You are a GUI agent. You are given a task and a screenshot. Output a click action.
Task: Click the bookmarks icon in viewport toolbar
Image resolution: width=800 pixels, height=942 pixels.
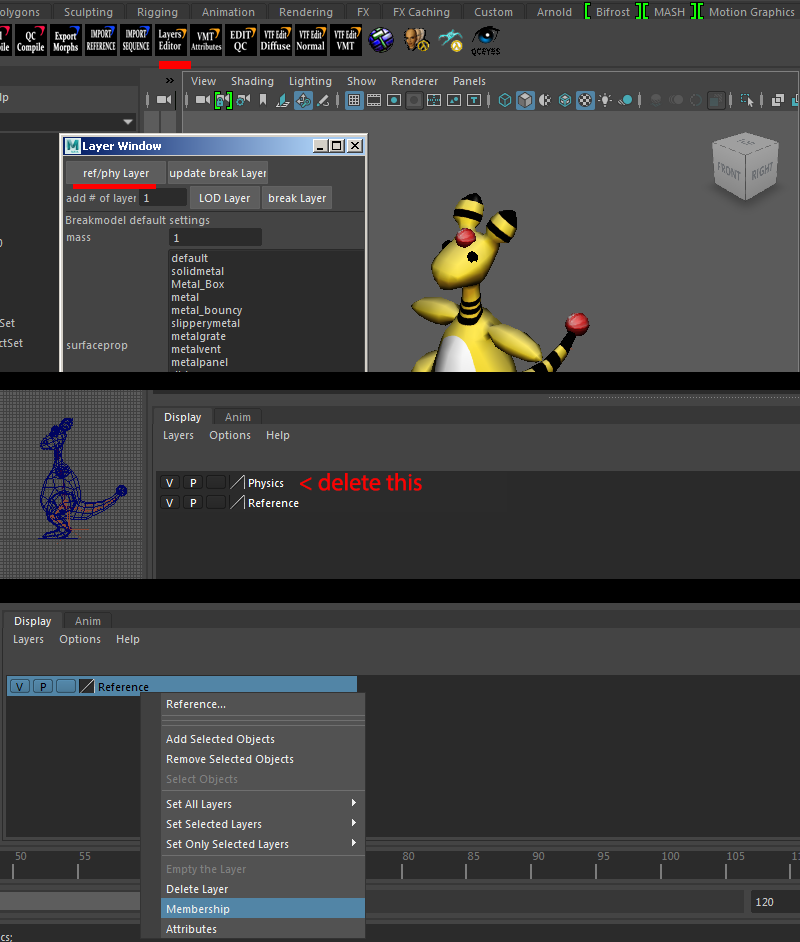click(x=262, y=100)
